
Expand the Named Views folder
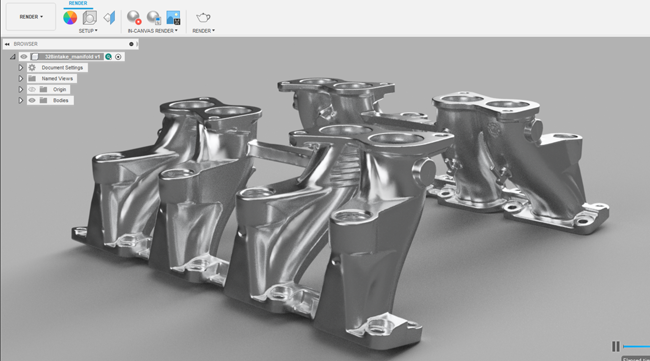pos(20,78)
